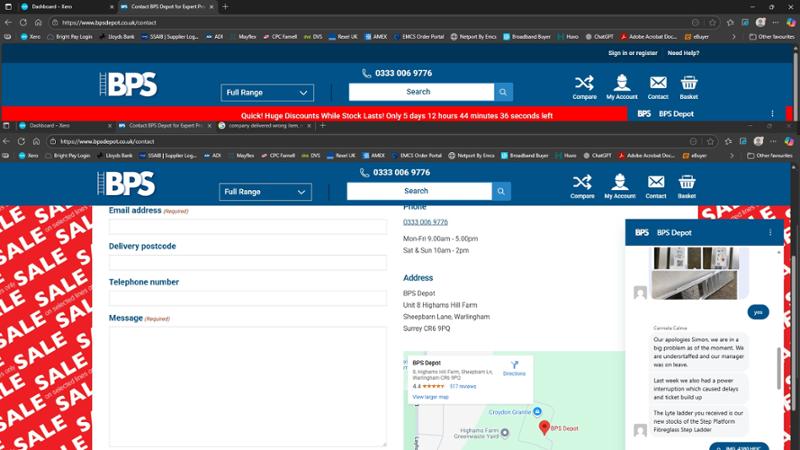Open the Tab actions menu in three-tab window

pyautogui.click(x=6, y=126)
